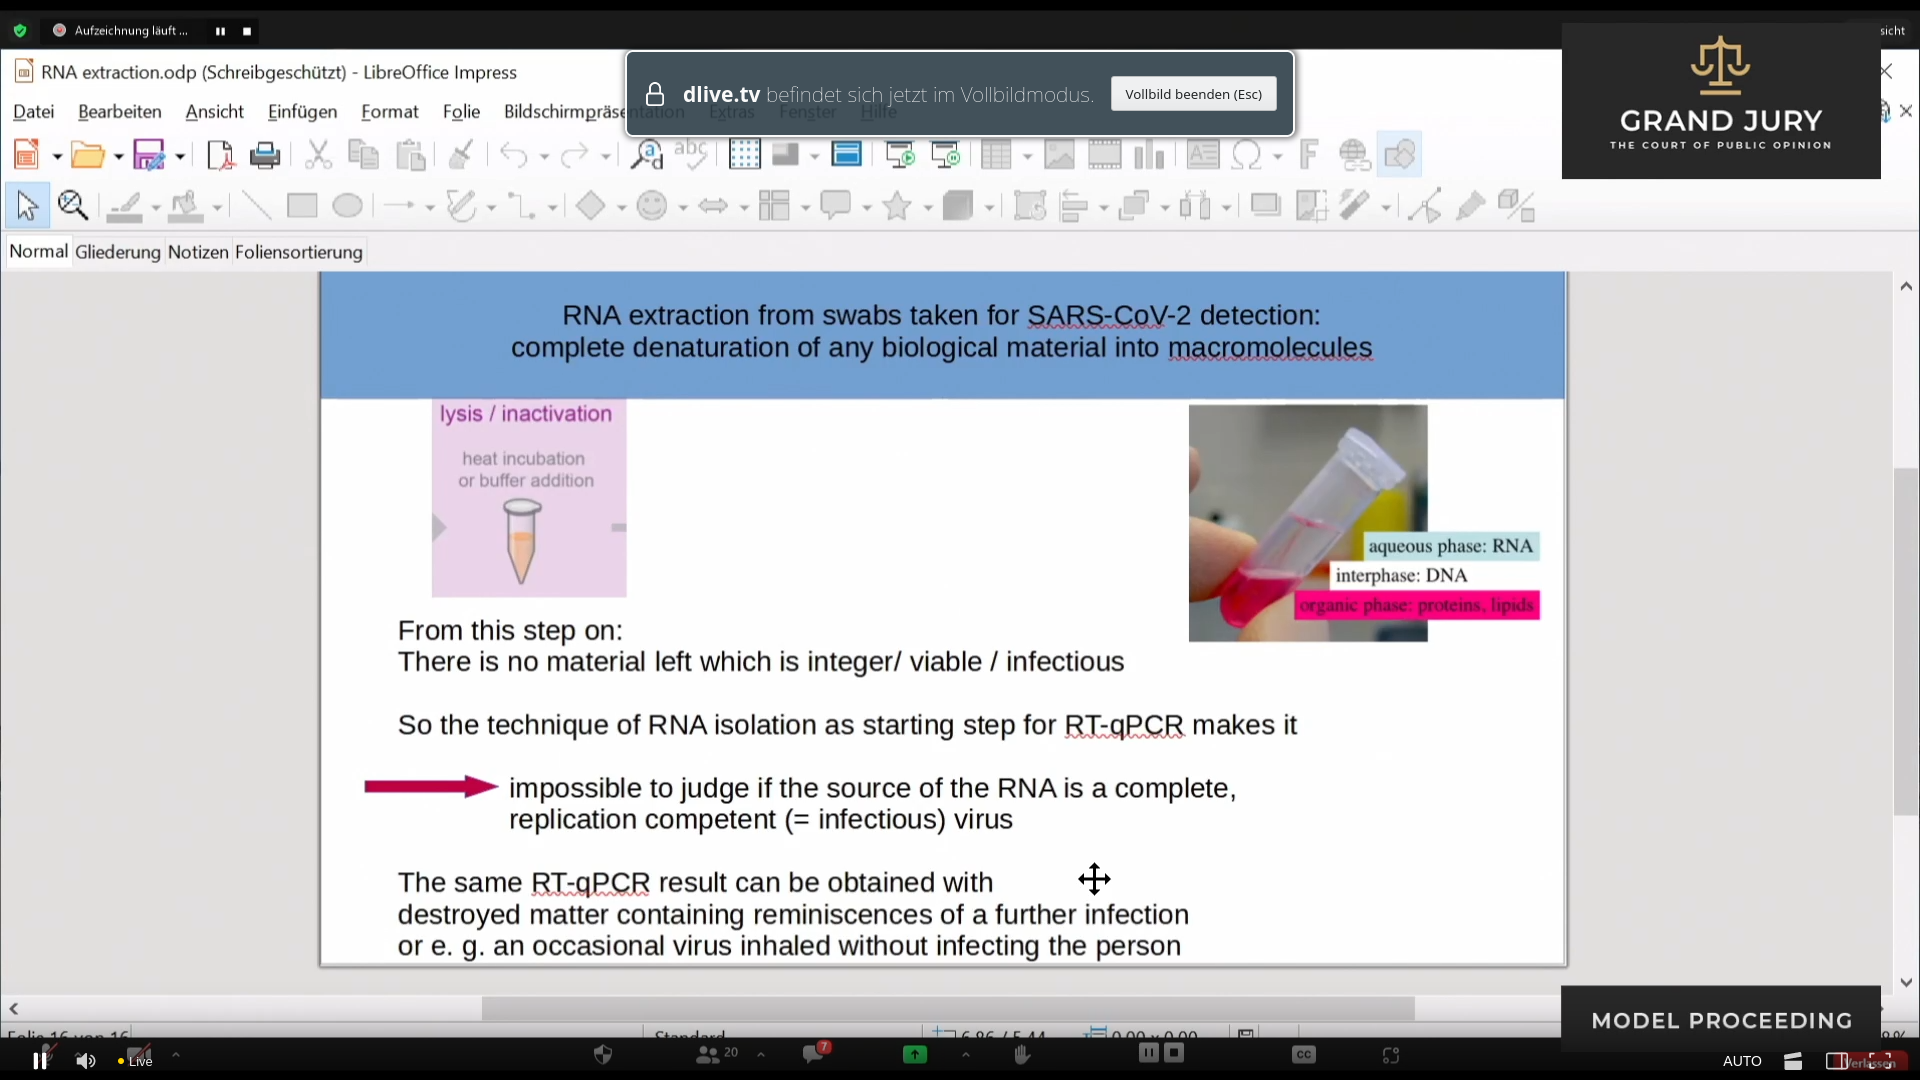Select the Zoom and Pan tool
The image size is (1920, 1080).
pyautogui.click(x=73, y=206)
